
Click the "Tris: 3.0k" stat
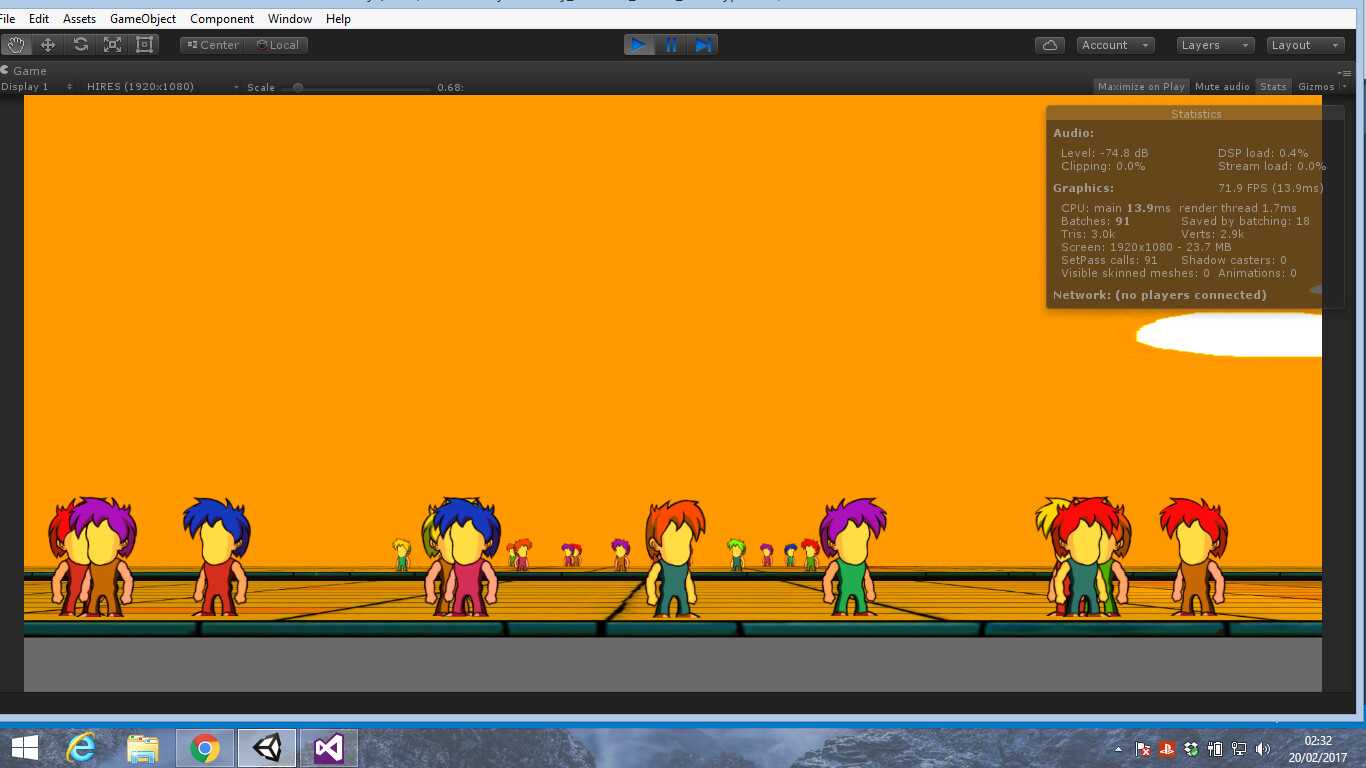[1088, 234]
